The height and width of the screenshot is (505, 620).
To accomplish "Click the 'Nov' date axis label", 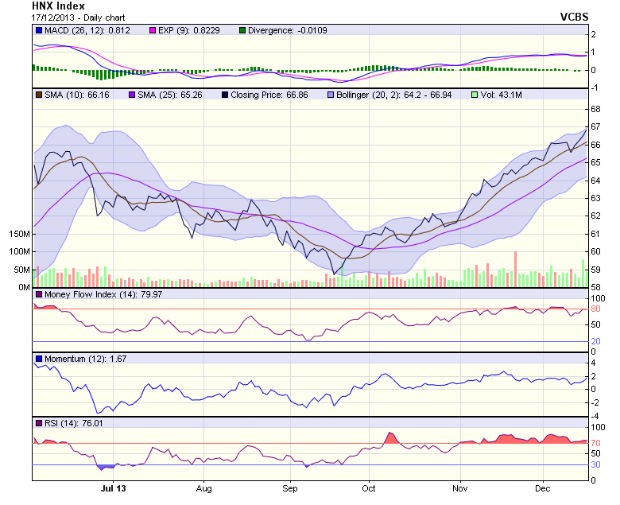I will [x=459, y=489].
